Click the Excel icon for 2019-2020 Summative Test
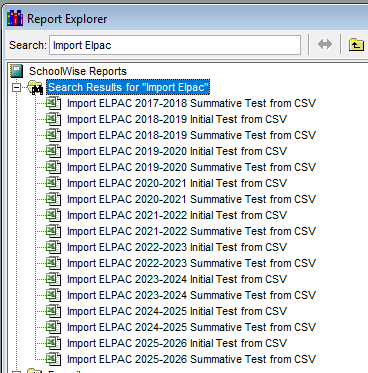Image resolution: width=368 pixels, height=373 pixels. coord(53,167)
